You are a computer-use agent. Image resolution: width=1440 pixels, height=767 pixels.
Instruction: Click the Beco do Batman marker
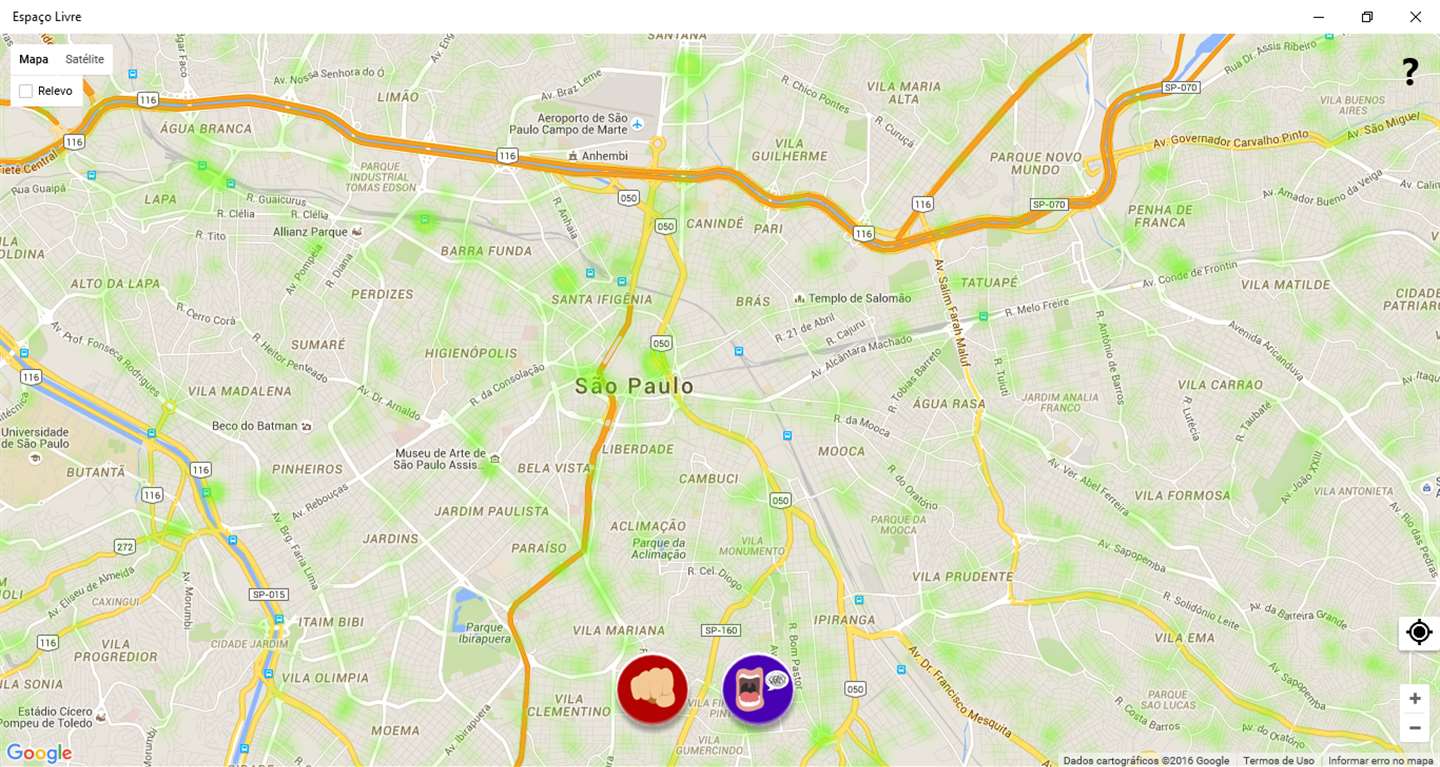(307, 426)
